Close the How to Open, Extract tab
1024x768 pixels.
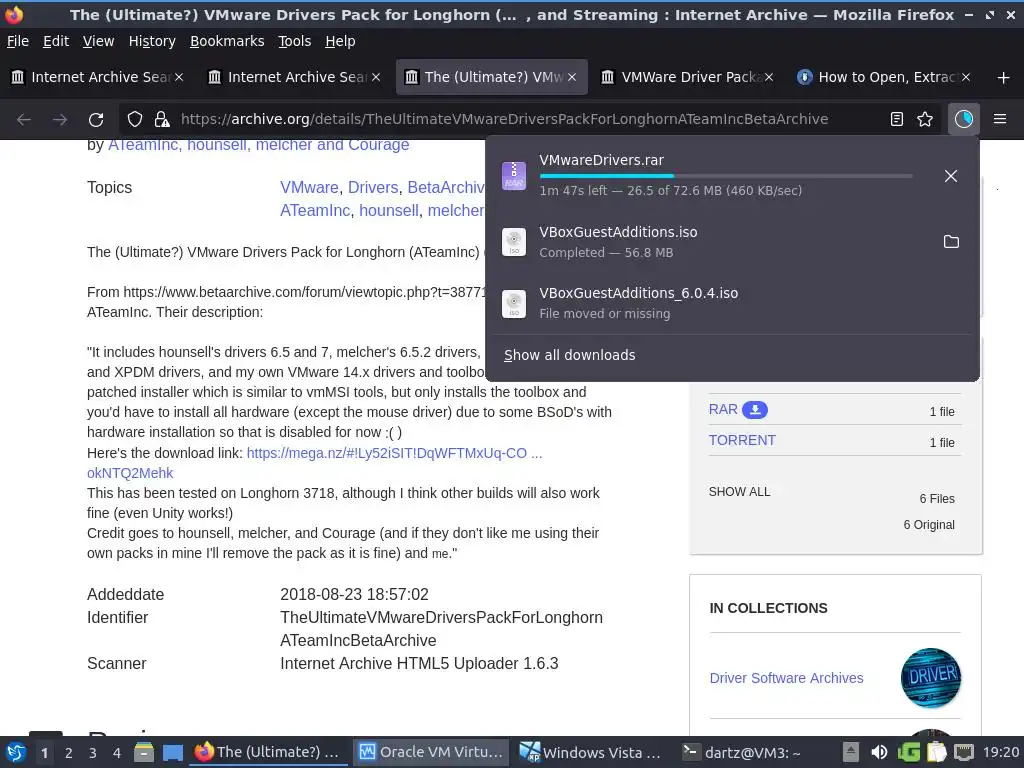pyautogui.click(x=966, y=77)
